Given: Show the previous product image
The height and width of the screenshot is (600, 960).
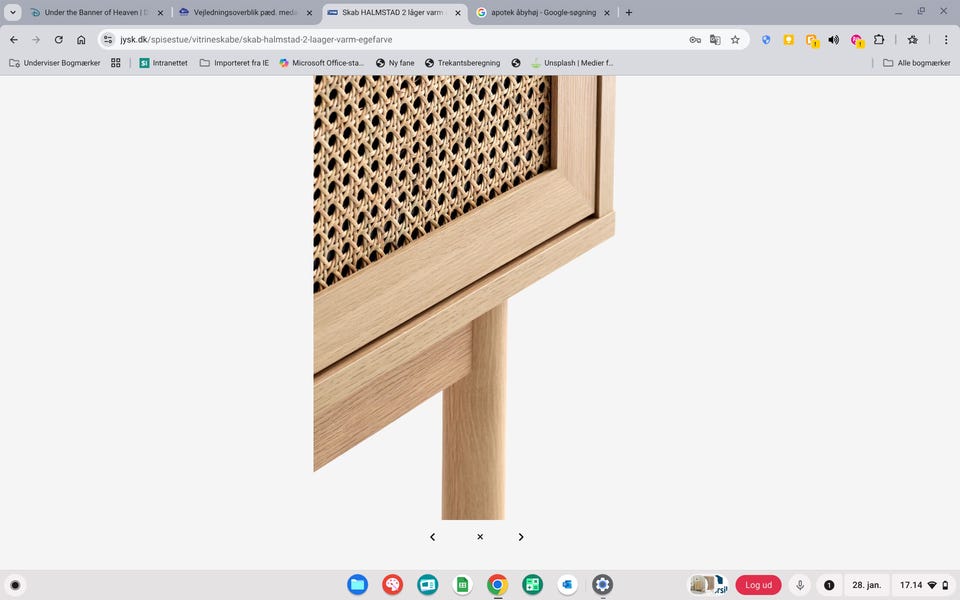Looking at the screenshot, I should (x=432, y=537).
